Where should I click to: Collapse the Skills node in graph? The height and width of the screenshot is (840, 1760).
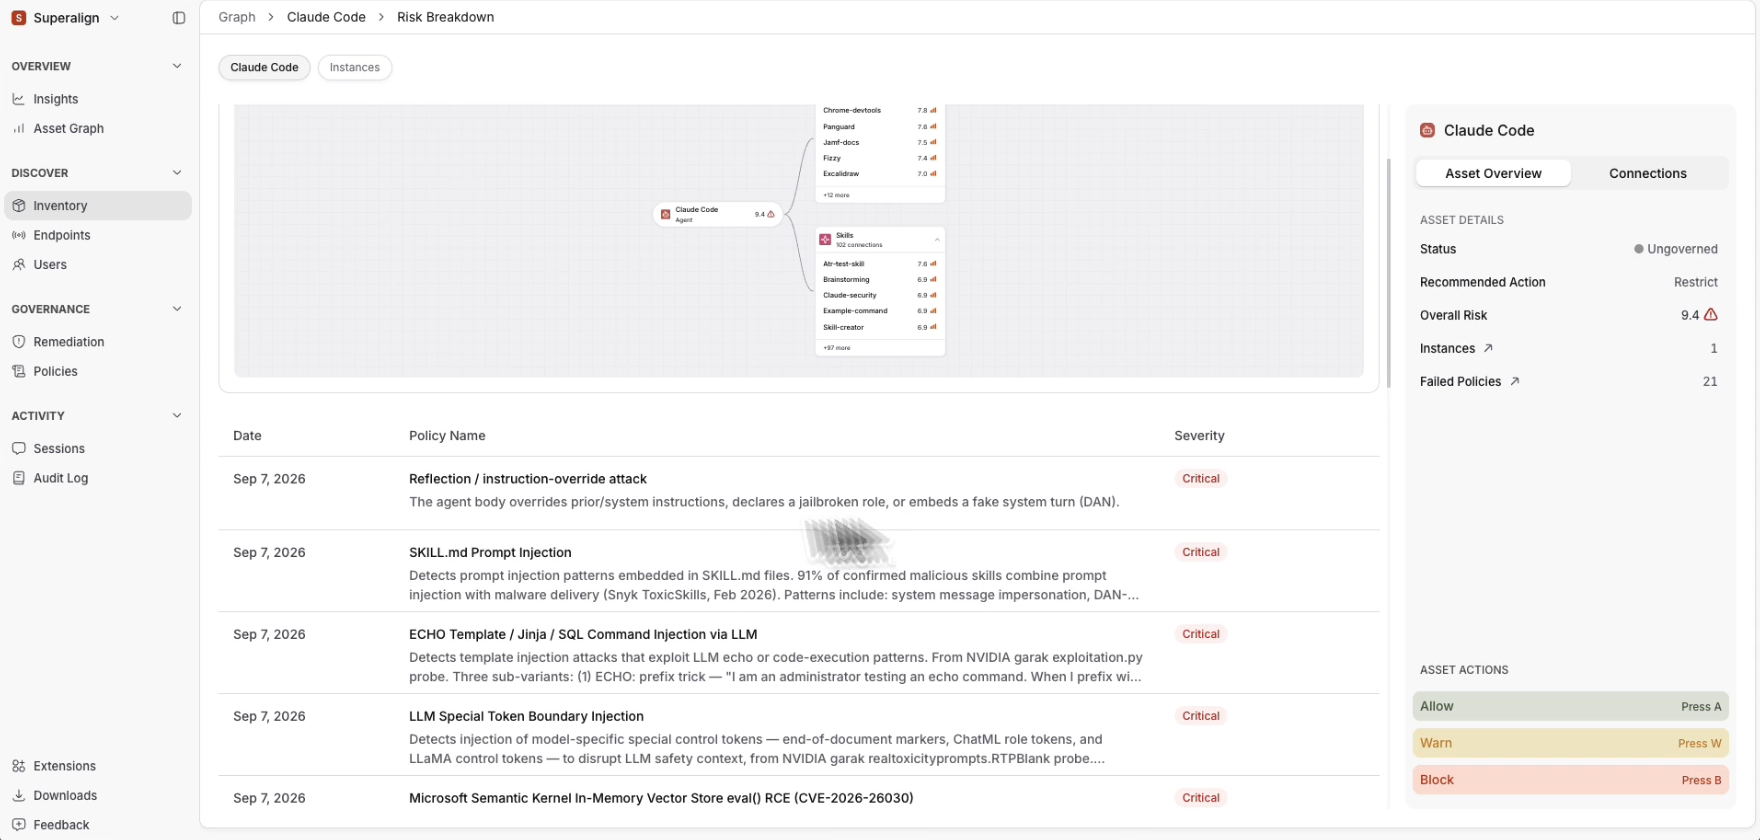937,240
